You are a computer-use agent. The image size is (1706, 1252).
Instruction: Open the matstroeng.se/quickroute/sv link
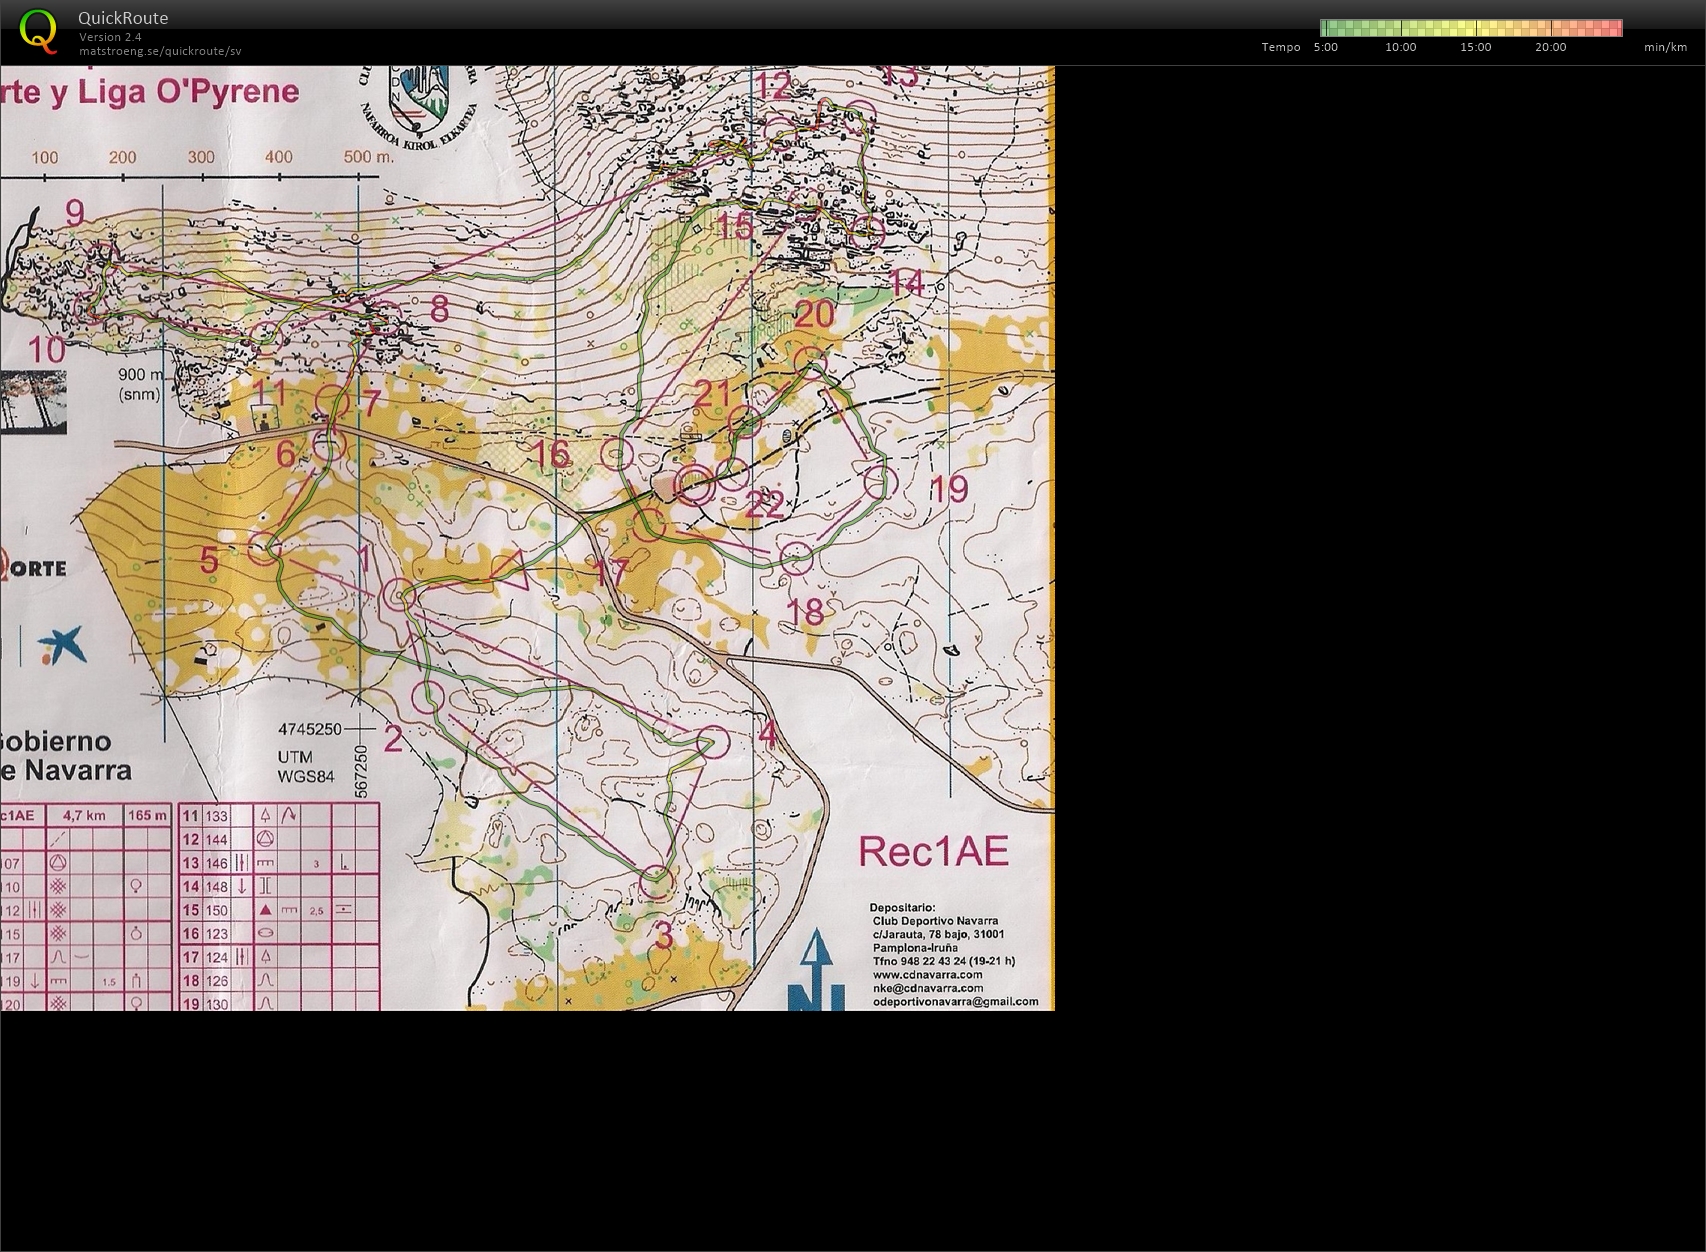coord(160,51)
